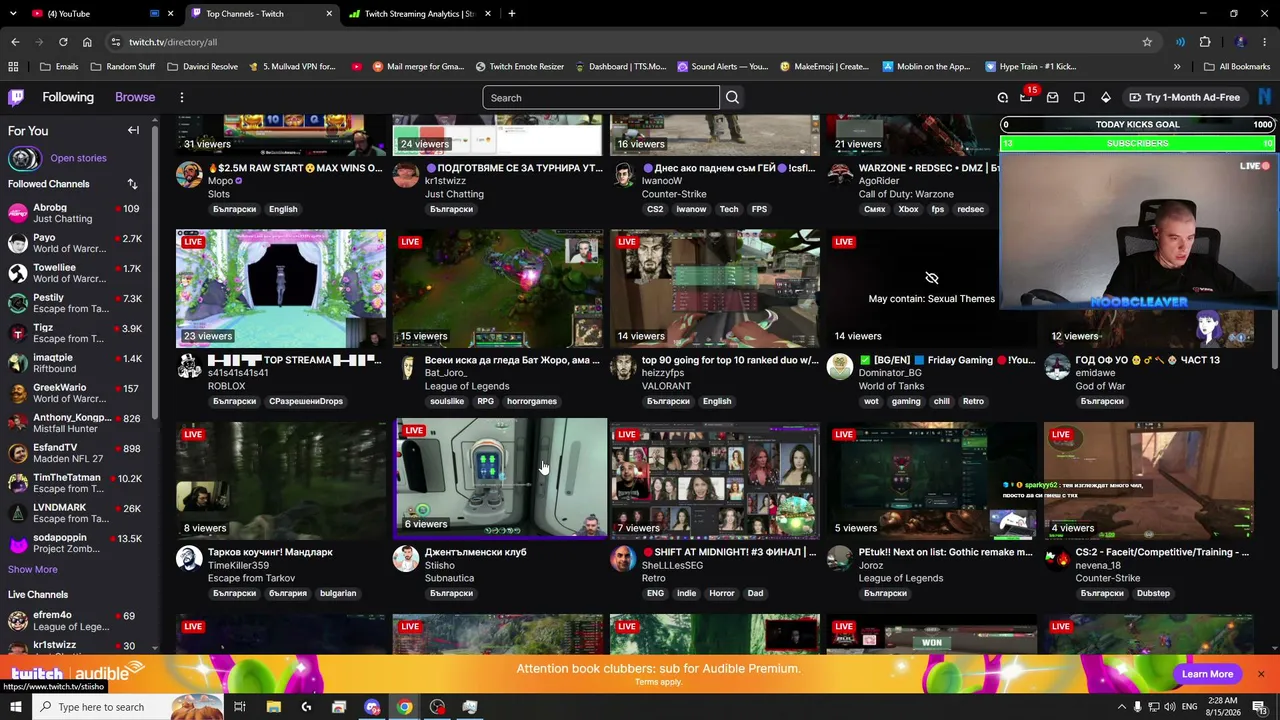The height and width of the screenshot is (720, 1280).
Task: Go back in Chrome
Action: point(15,42)
